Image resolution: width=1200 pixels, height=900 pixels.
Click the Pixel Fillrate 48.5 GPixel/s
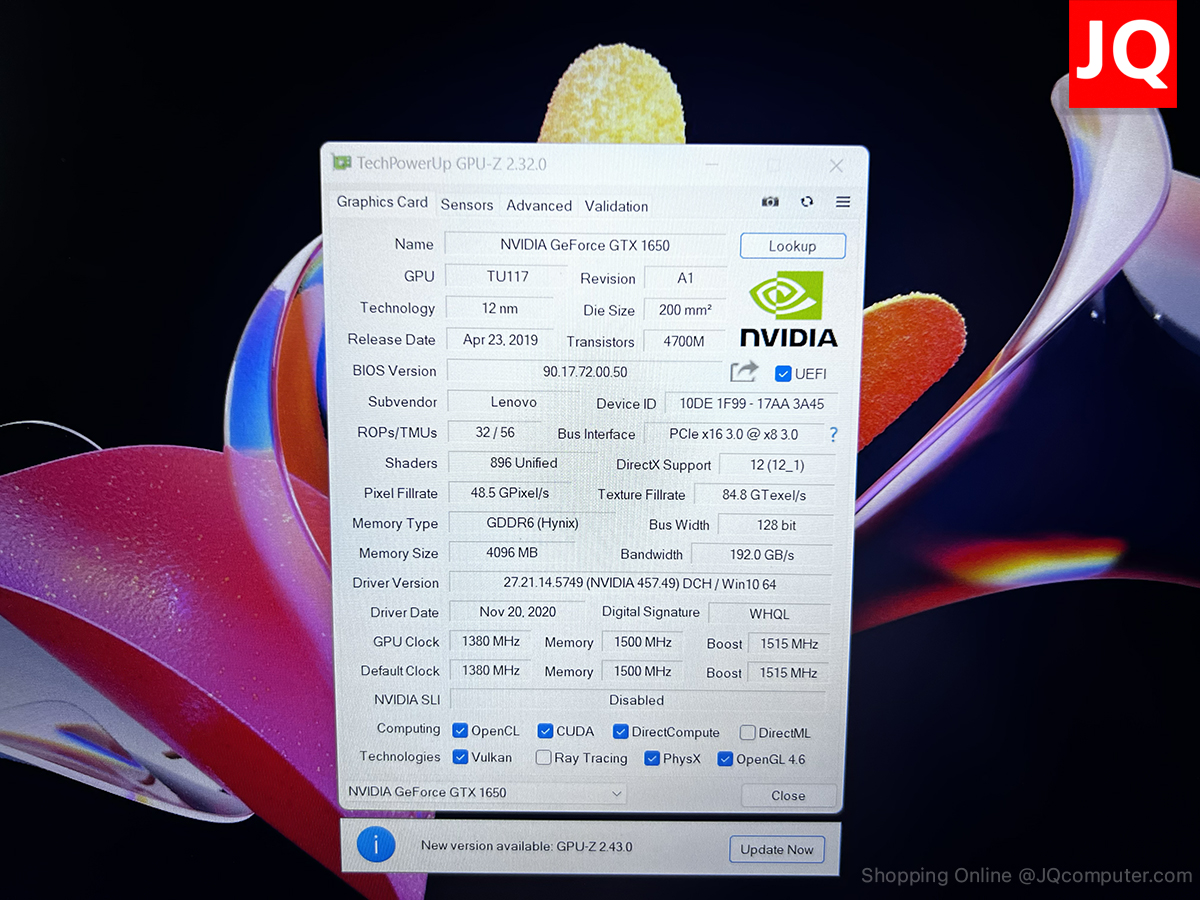(x=511, y=493)
